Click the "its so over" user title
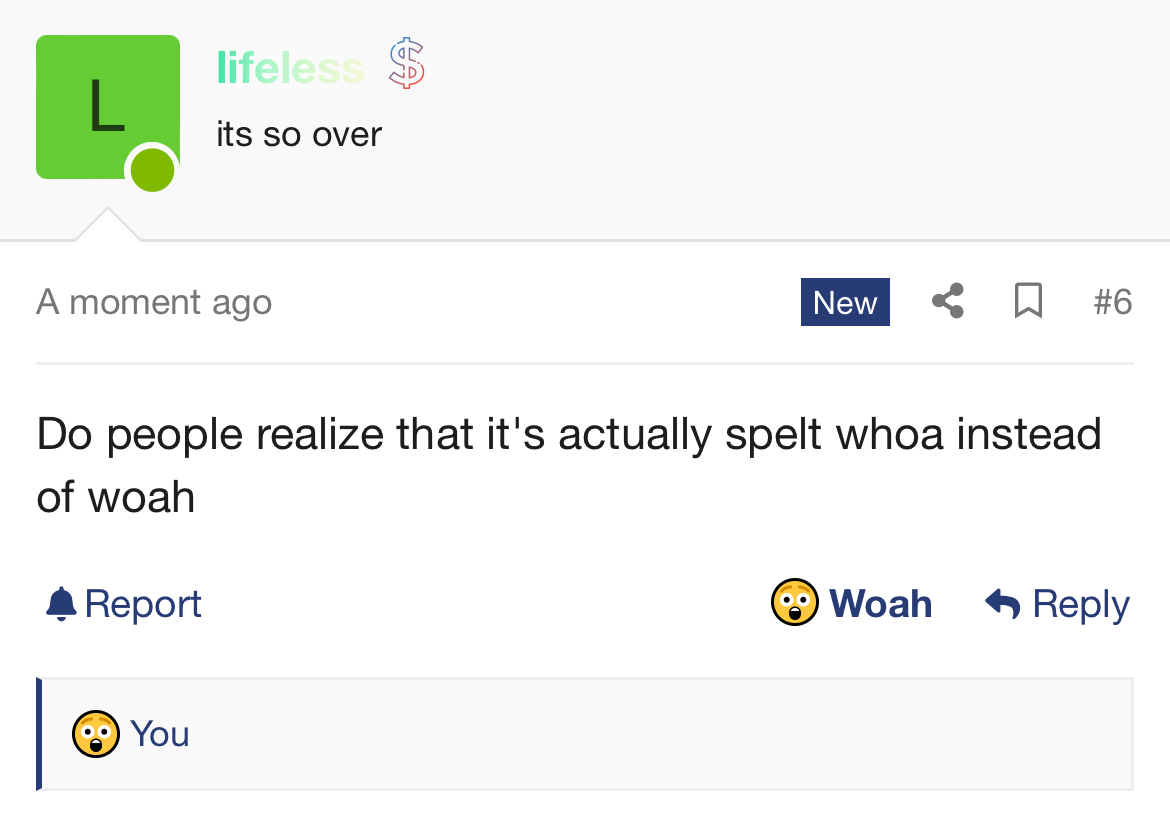The height and width of the screenshot is (819, 1170). pyautogui.click(x=299, y=134)
